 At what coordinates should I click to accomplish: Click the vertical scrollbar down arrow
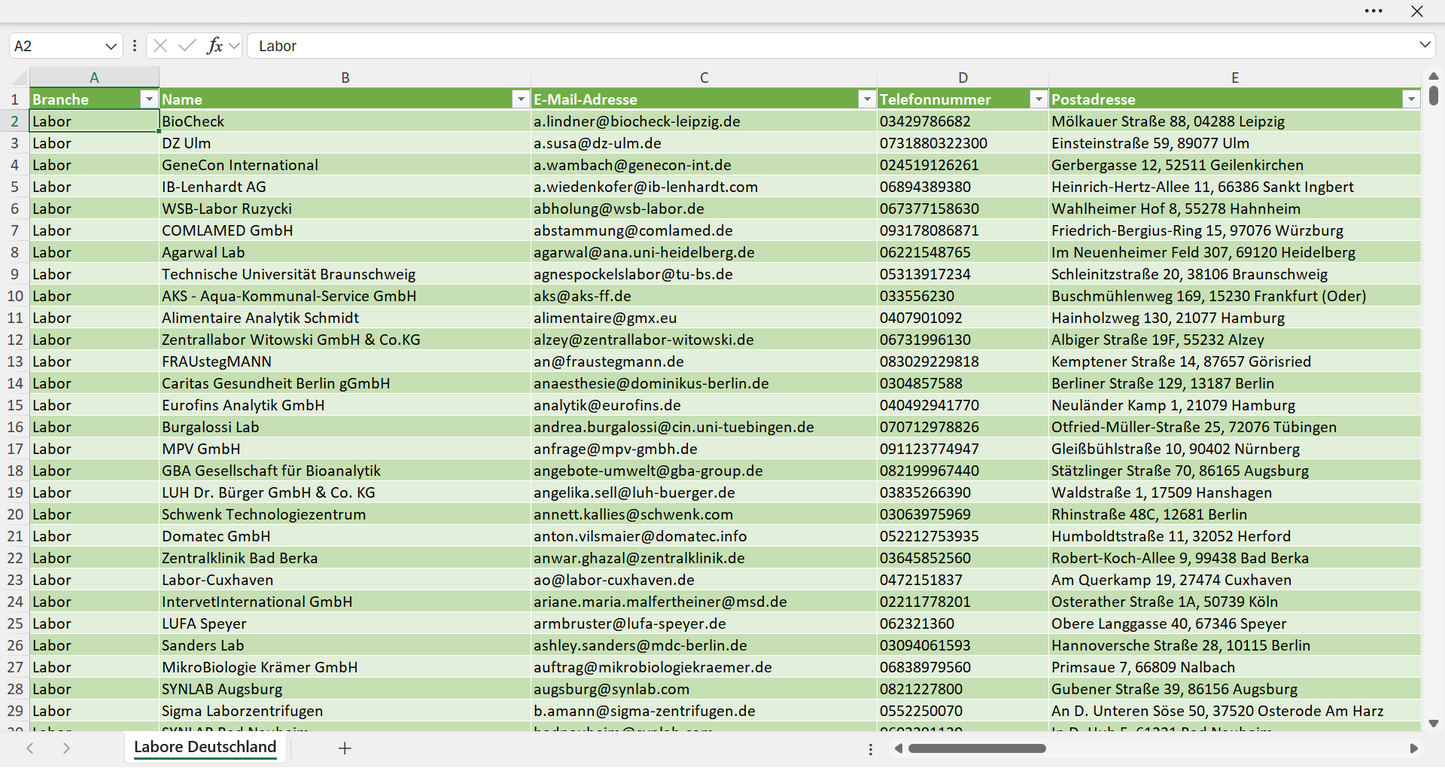[1433, 723]
